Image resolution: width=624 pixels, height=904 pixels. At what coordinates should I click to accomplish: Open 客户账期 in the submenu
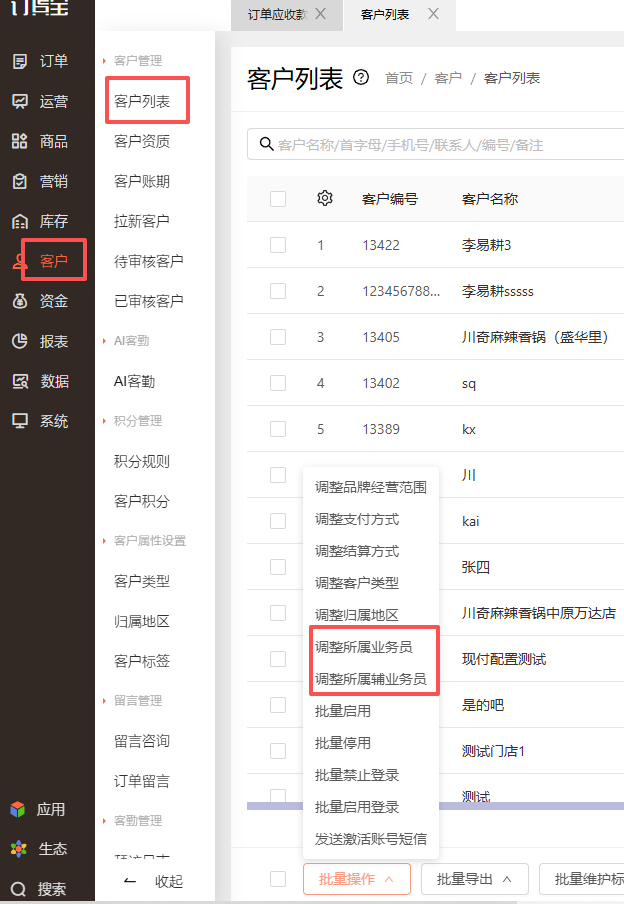pyautogui.click(x=142, y=181)
